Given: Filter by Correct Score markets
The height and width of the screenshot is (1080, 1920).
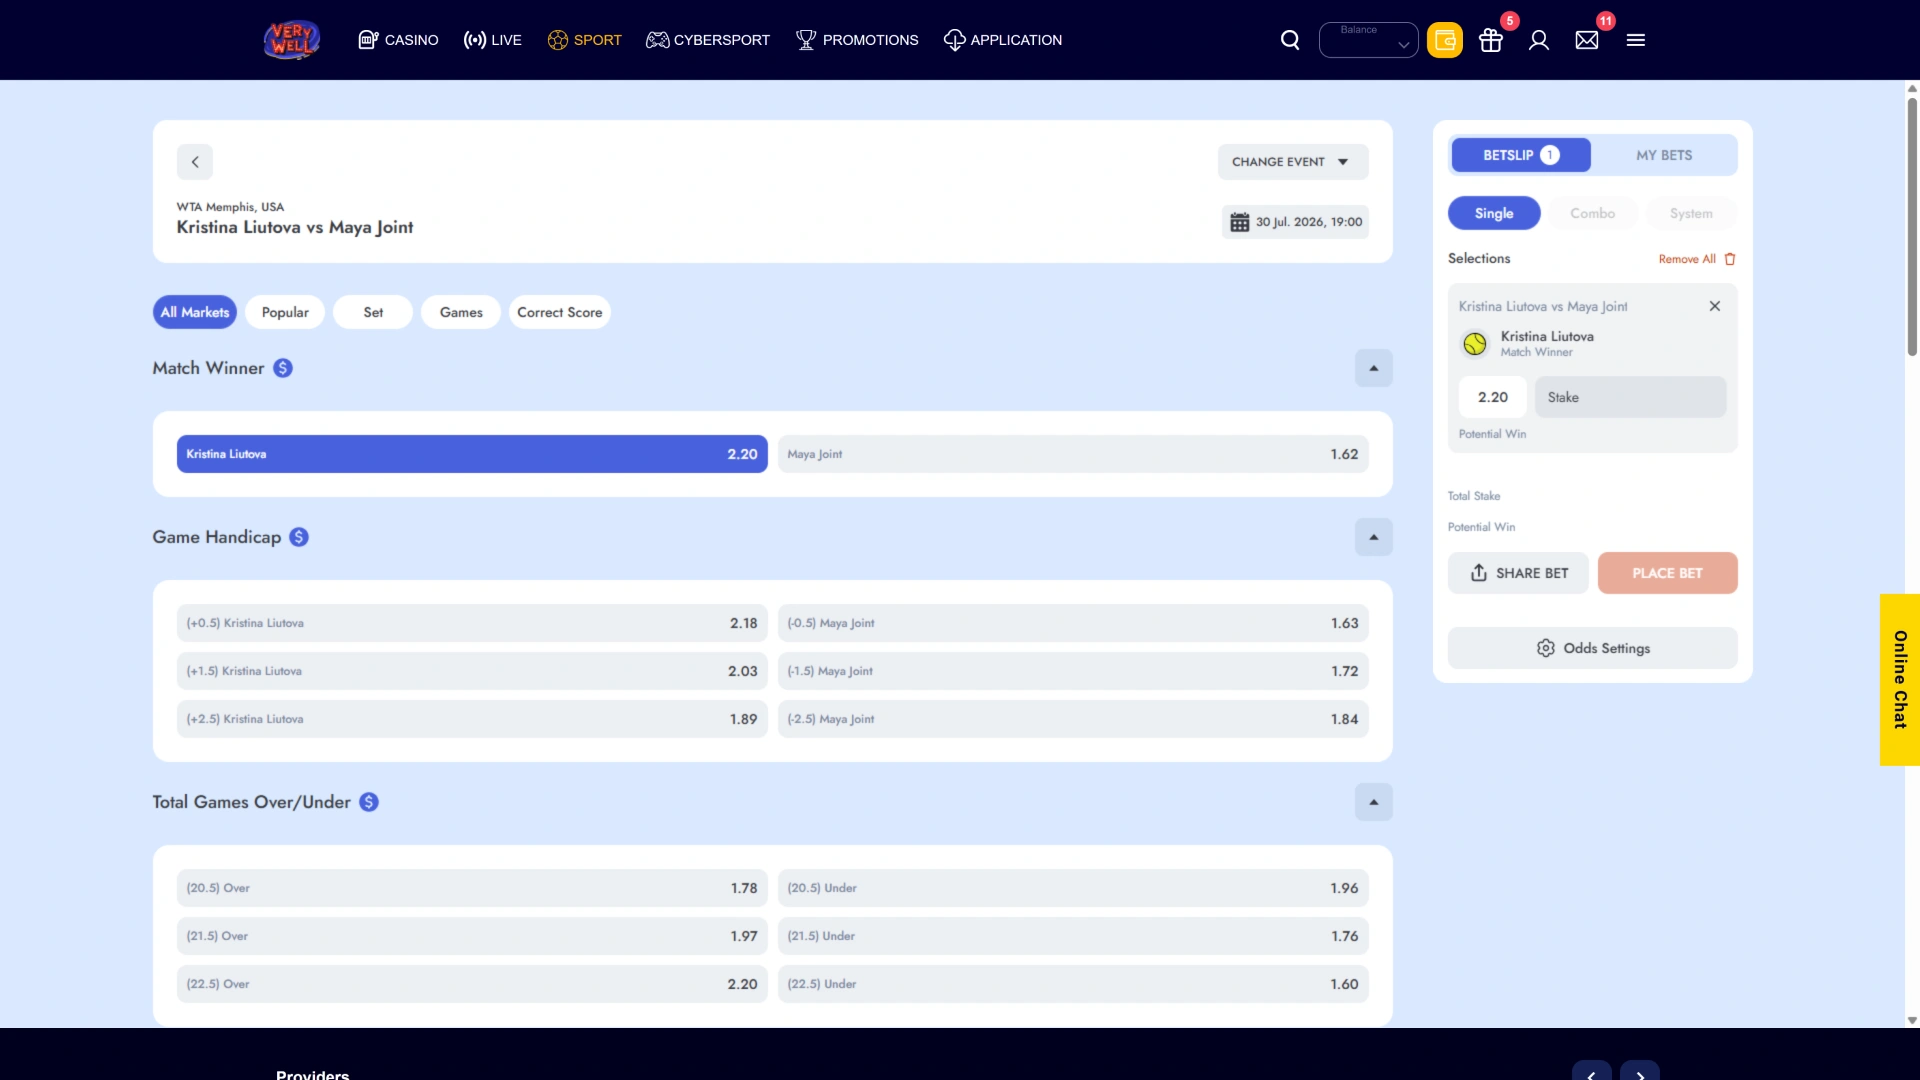Looking at the screenshot, I should pos(560,312).
